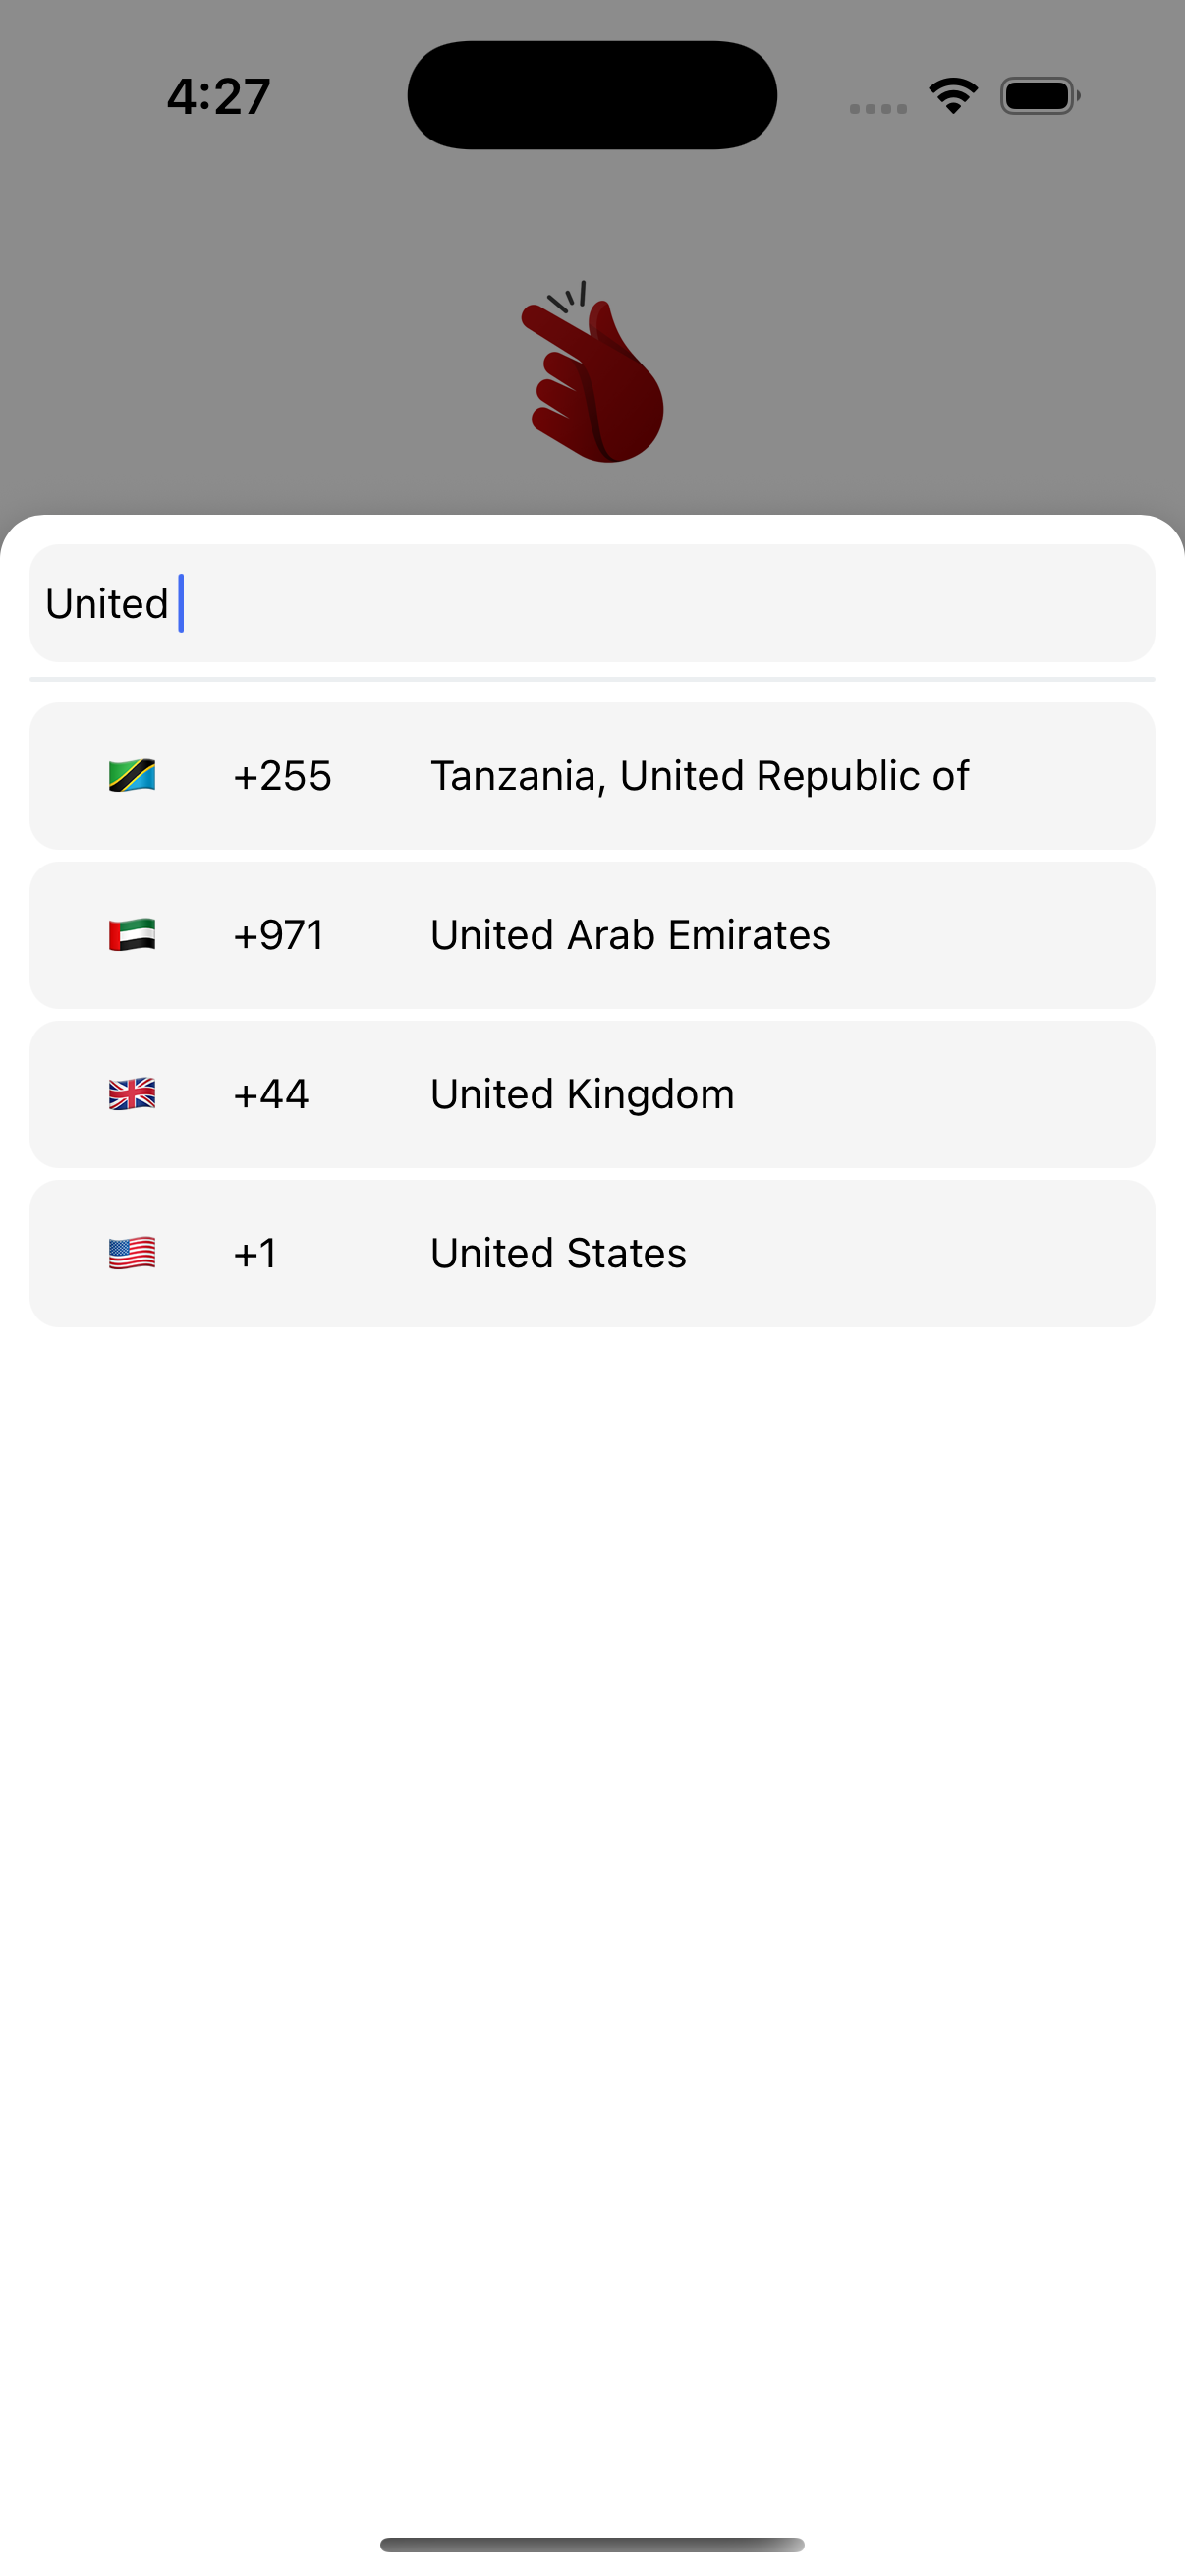This screenshot has width=1185, height=2576.
Task: Tap the home indicator bar
Action: tap(592, 2544)
